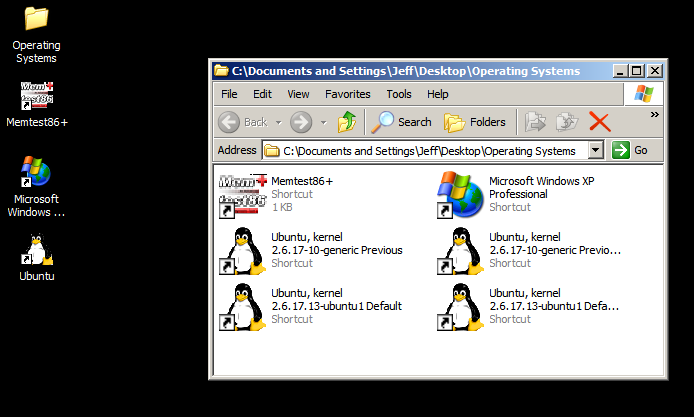
Task: Toggle the Folders pane button
Action: [x=475, y=122]
